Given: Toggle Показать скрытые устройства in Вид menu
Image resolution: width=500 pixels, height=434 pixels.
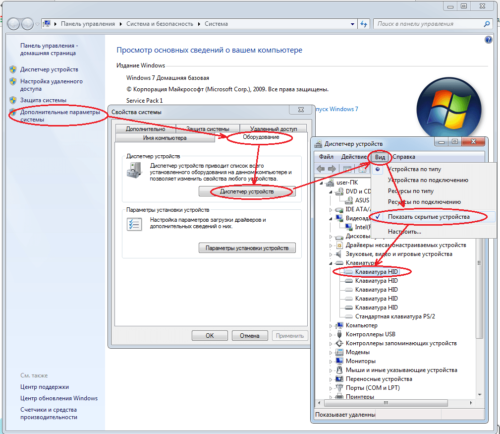Looking at the screenshot, I should click(x=428, y=217).
